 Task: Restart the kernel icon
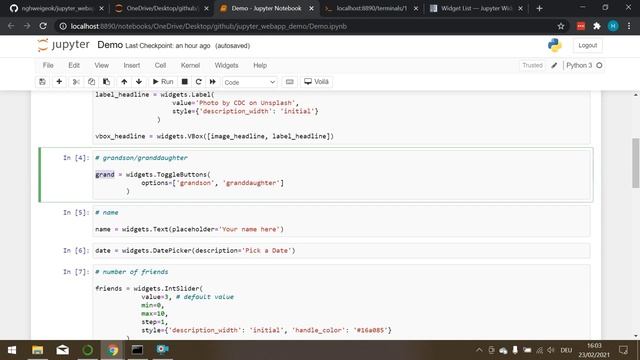tap(198, 82)
